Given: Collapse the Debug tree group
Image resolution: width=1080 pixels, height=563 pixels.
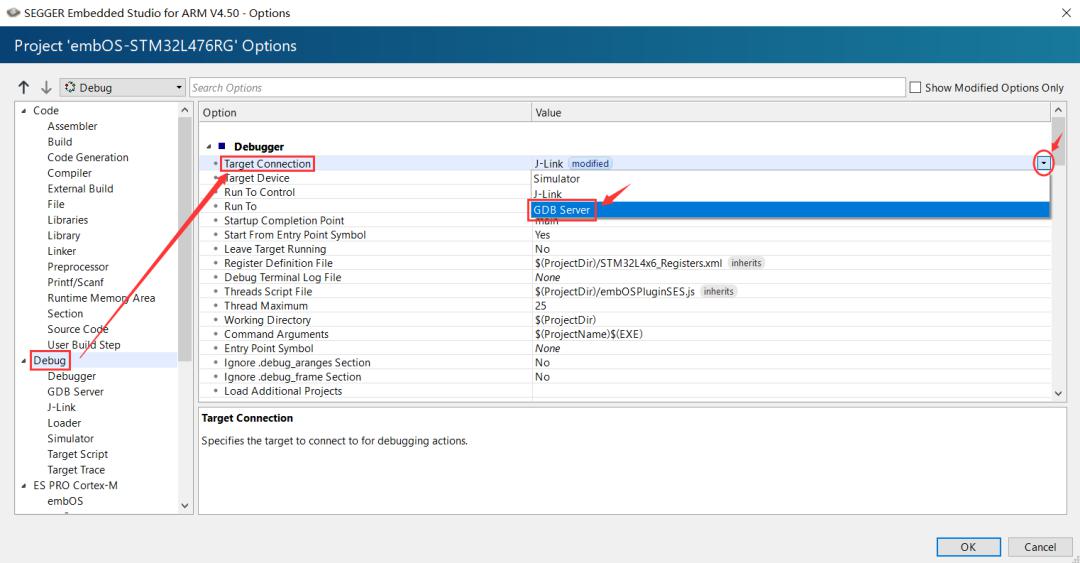Looking at the screenshot, I should pos(23,360).
